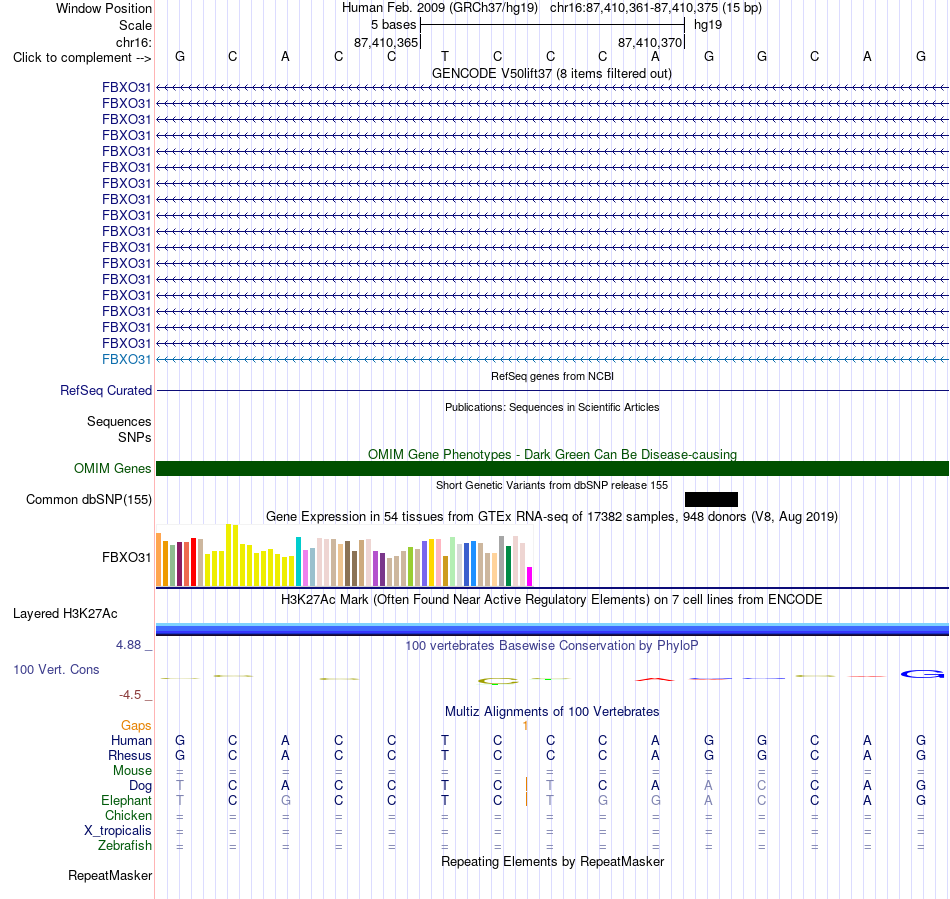Click the FBXO31 label beside the GTEx chart
The width and height of the screenshot is (950, 899).
pyautogui.click(x=126, y=557)
